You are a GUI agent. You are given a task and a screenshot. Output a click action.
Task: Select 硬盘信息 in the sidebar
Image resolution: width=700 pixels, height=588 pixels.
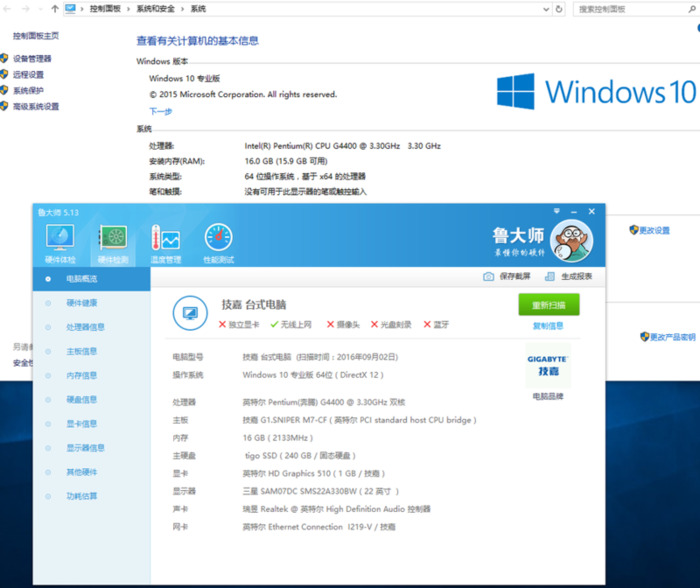(x=81, y=399)
